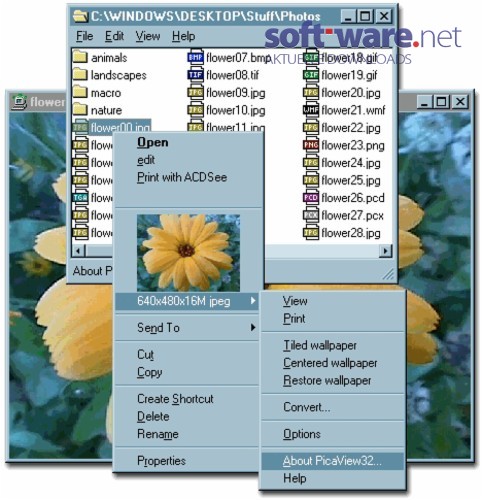The width and height of the screenshot is (482, 500).
Task: Select the landscapes folder icon
Action: (80, 75)
